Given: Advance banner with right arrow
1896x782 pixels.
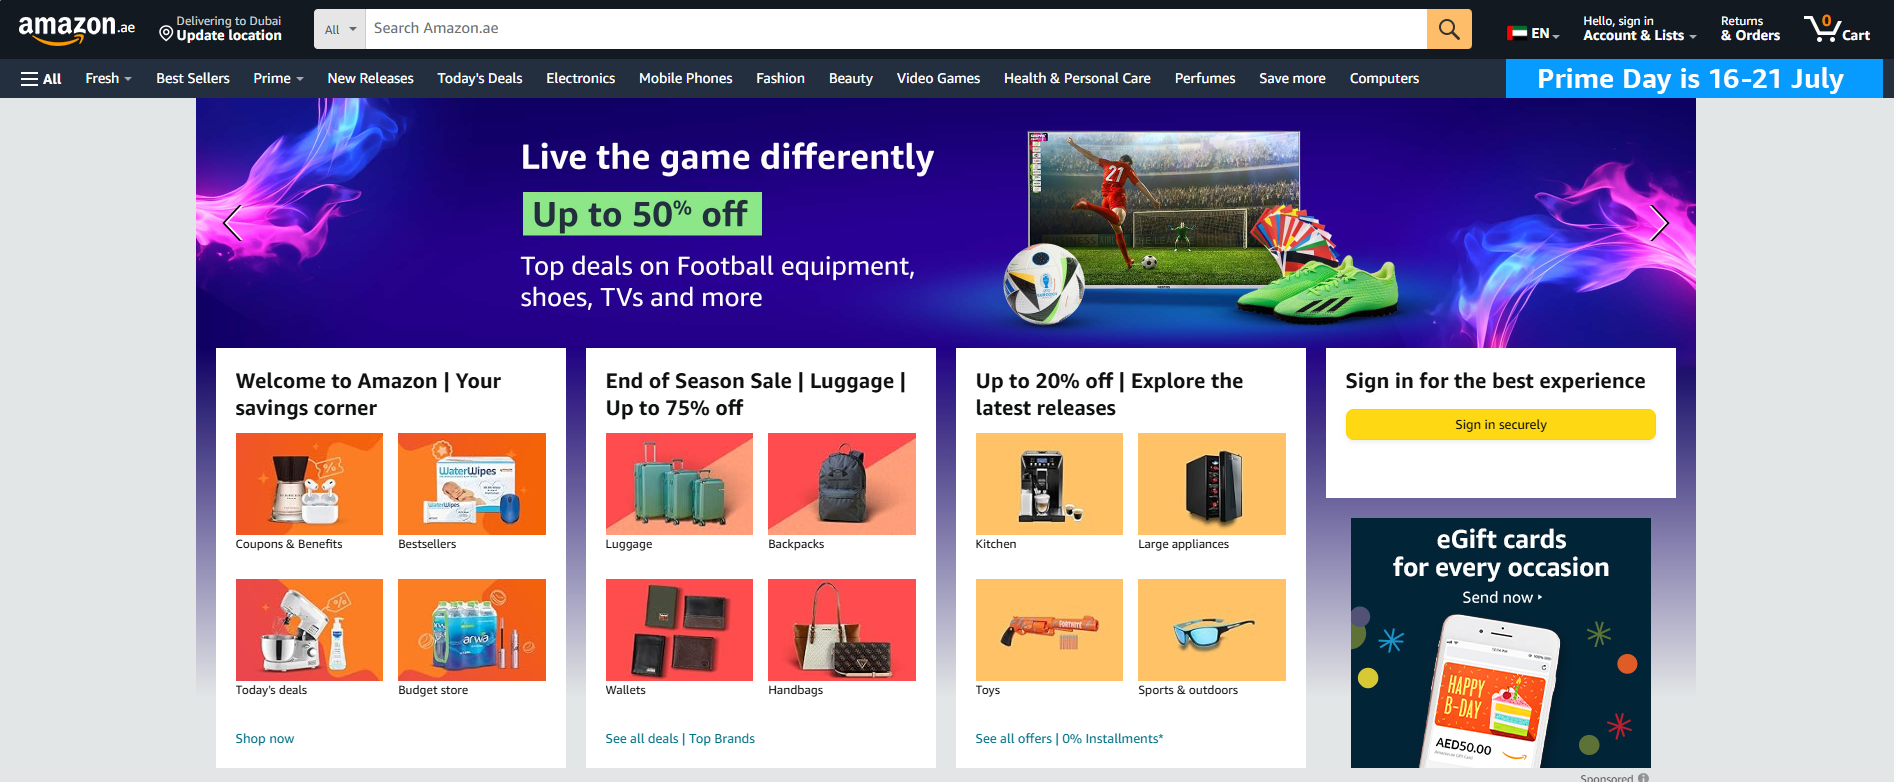Looking at the screenshot, I should point(1659,223).
